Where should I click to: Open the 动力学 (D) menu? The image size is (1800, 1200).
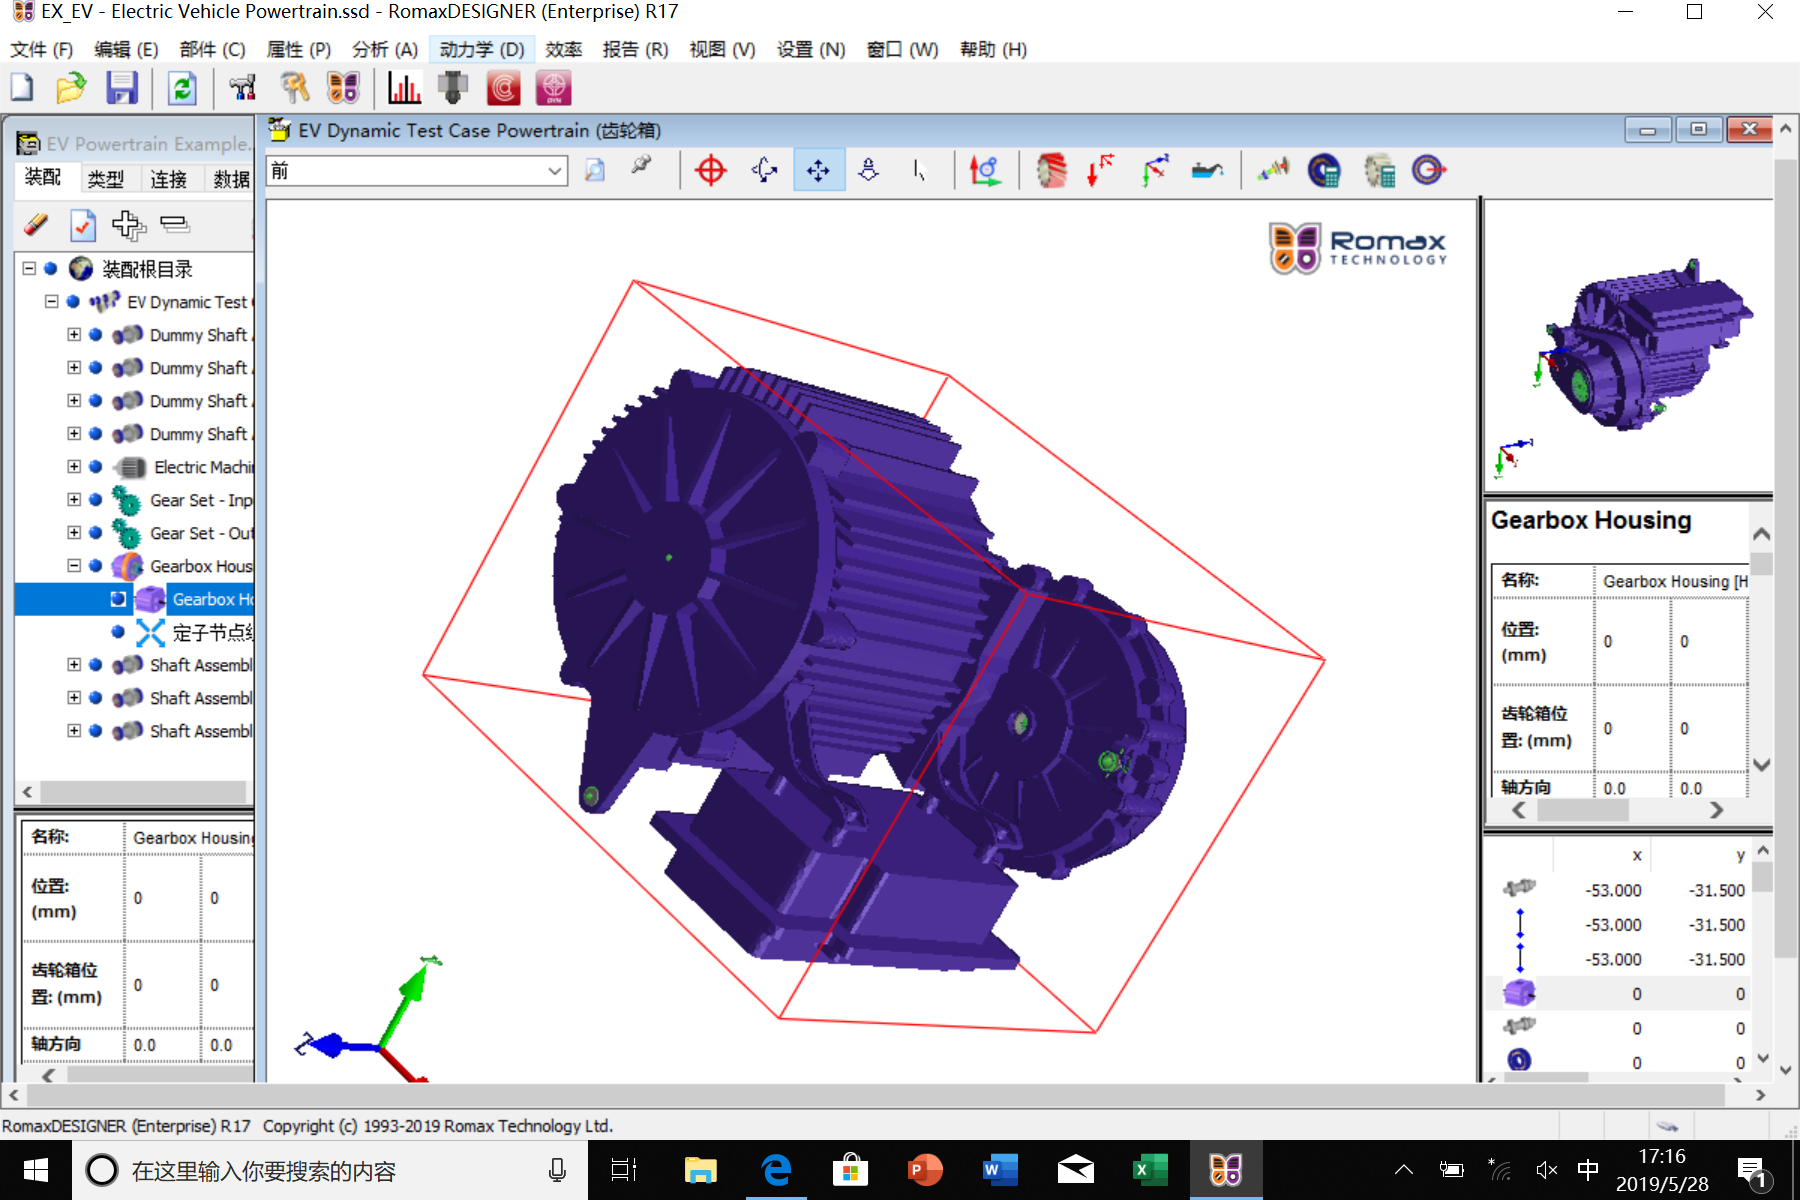tap(482, 49)
